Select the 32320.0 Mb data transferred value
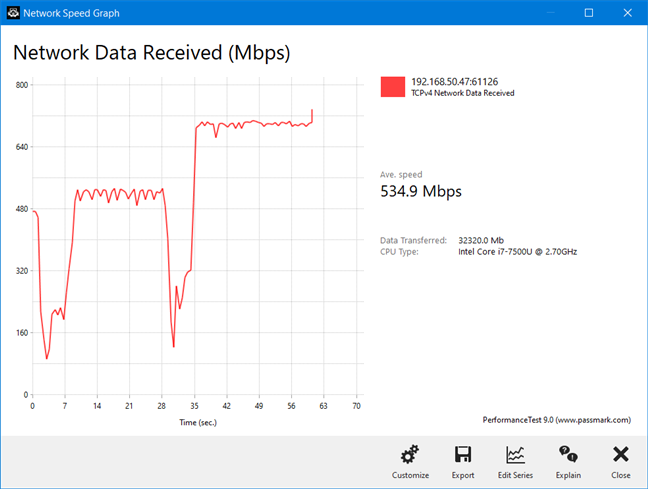Image resolution: width=648 pixels, height=489 pixels. click(481, 240)
